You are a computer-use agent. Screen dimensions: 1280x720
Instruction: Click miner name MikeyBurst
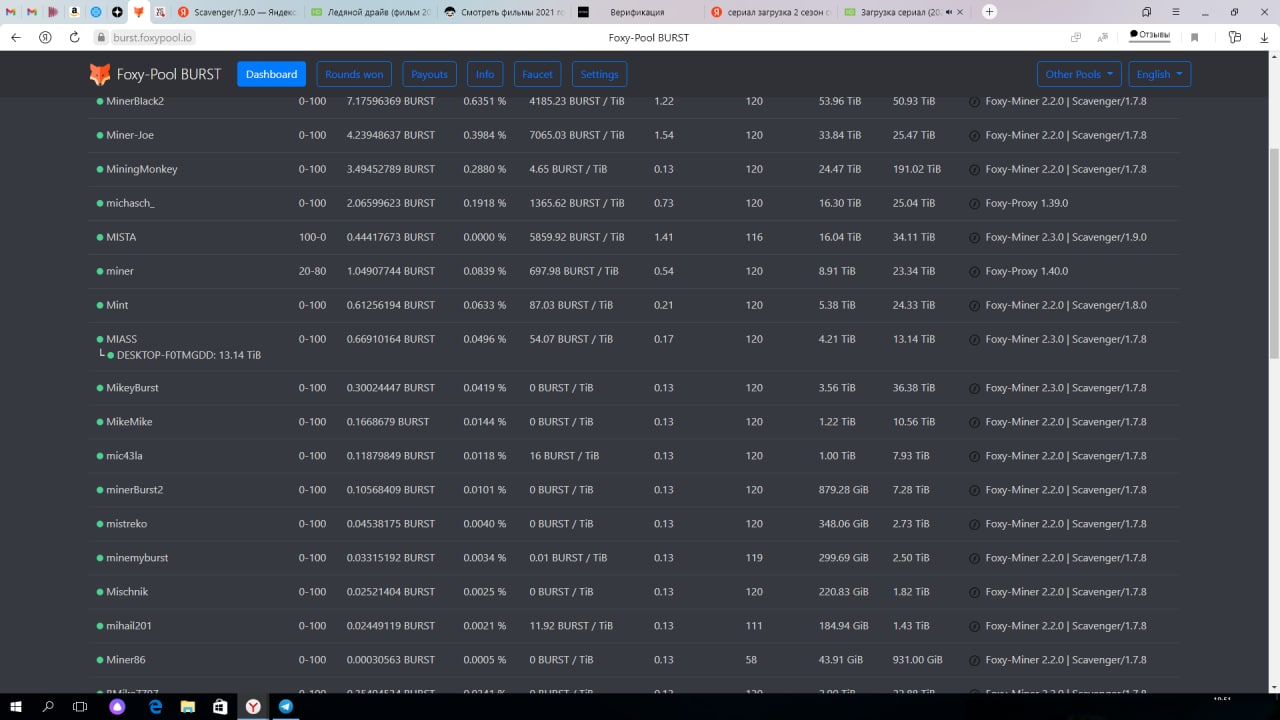pyautogui.click(x=132, y=388)
